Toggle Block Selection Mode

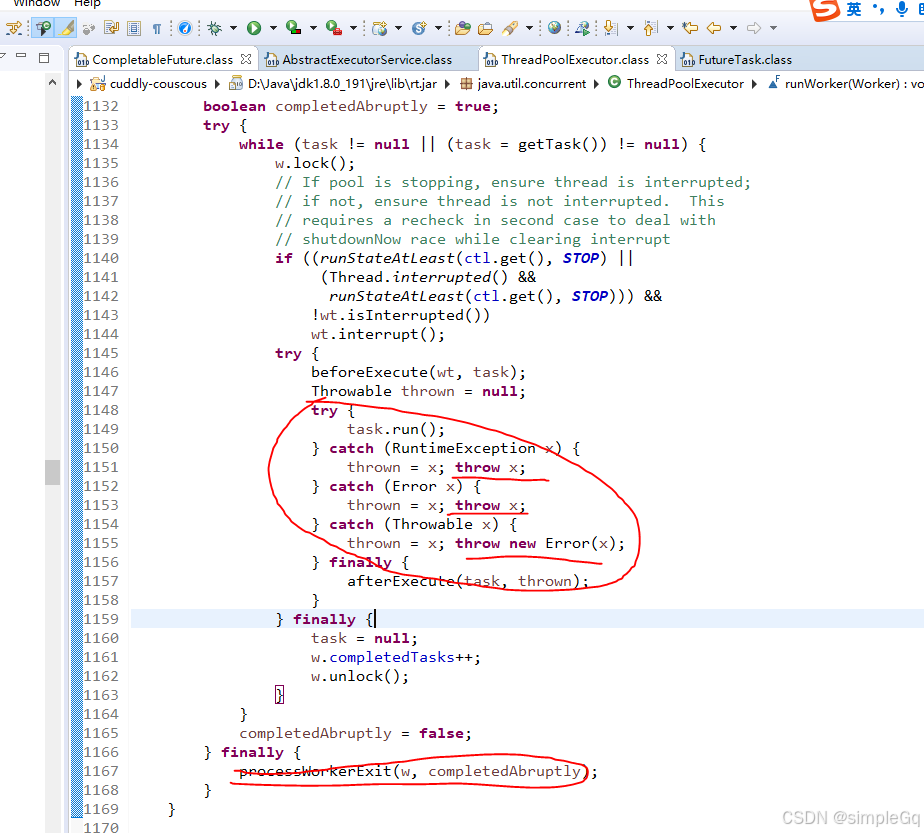pyautogui.click(x=134, y=28)
